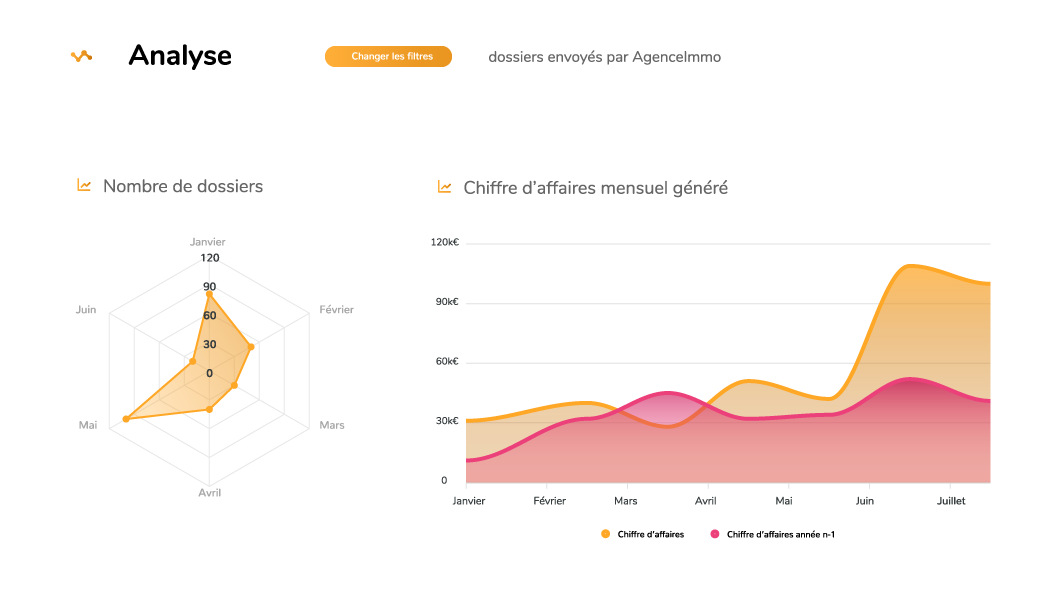Image resolution: width=1037 pixels, height=616 pixels.
Task: Click the "Chiffre d'affaires année n-1" legend label
Action: [780, 535]
